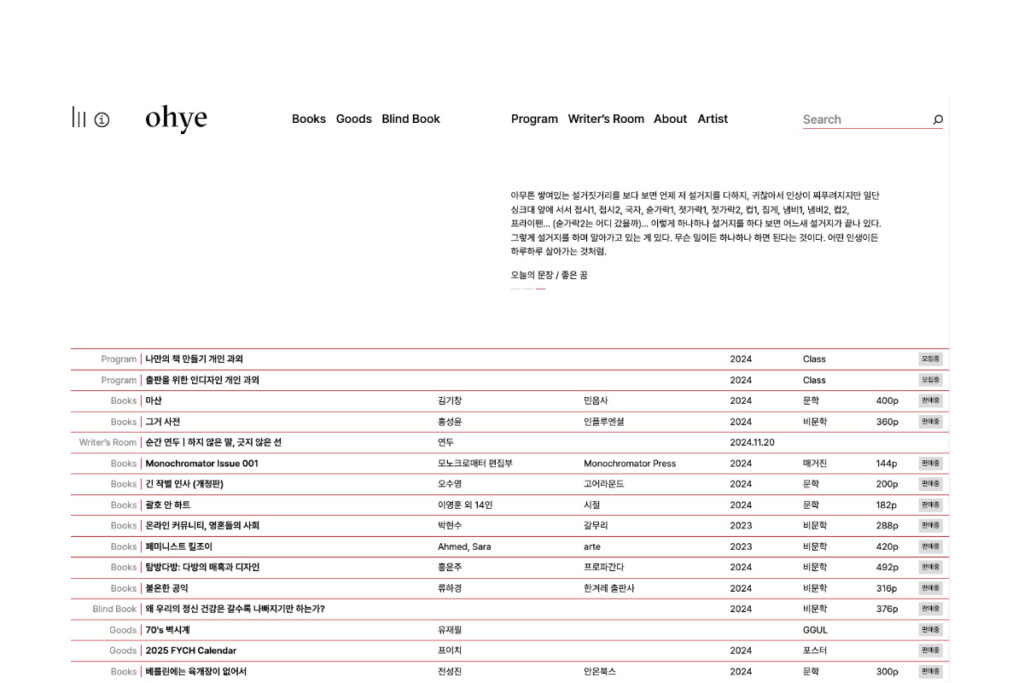
Task: Click the 포스터 category cell
Action: click(814, 651)
